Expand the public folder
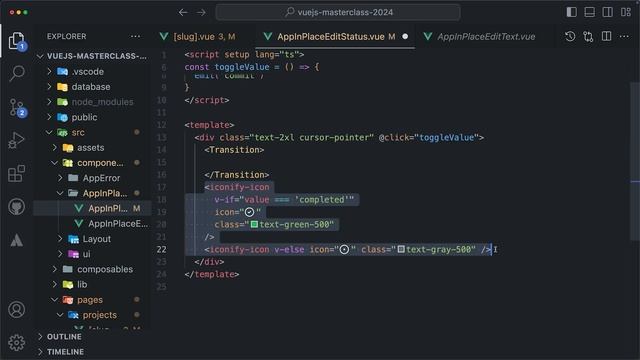Screen dimensions: 640x360 tap(92, 117)
